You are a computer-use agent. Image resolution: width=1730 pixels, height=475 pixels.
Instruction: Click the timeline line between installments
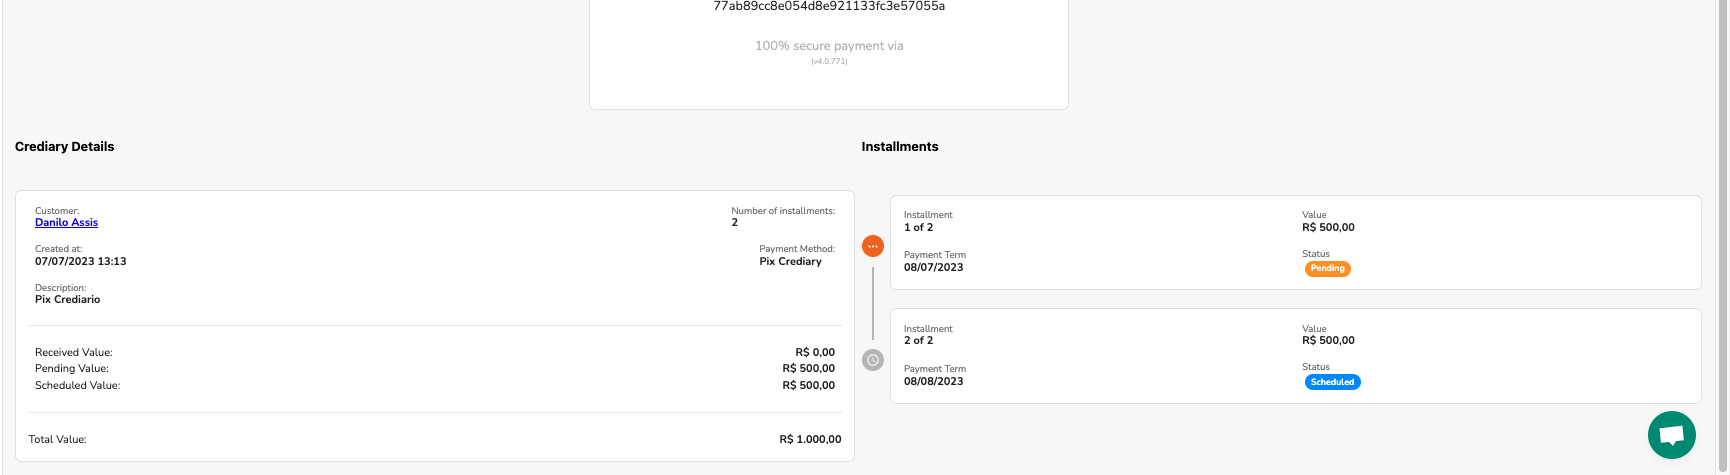[x=873, y=303]
